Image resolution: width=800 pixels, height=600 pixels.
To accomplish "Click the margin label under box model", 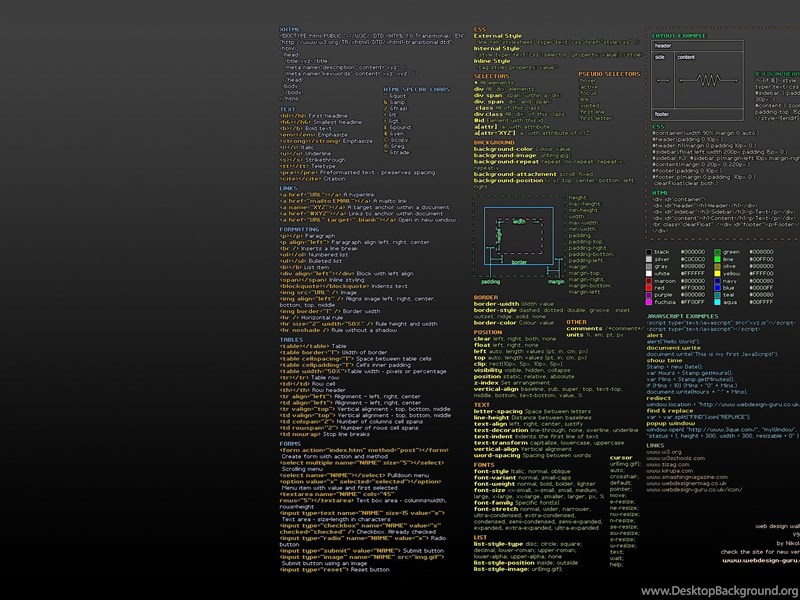I will [x=556, y=282].
